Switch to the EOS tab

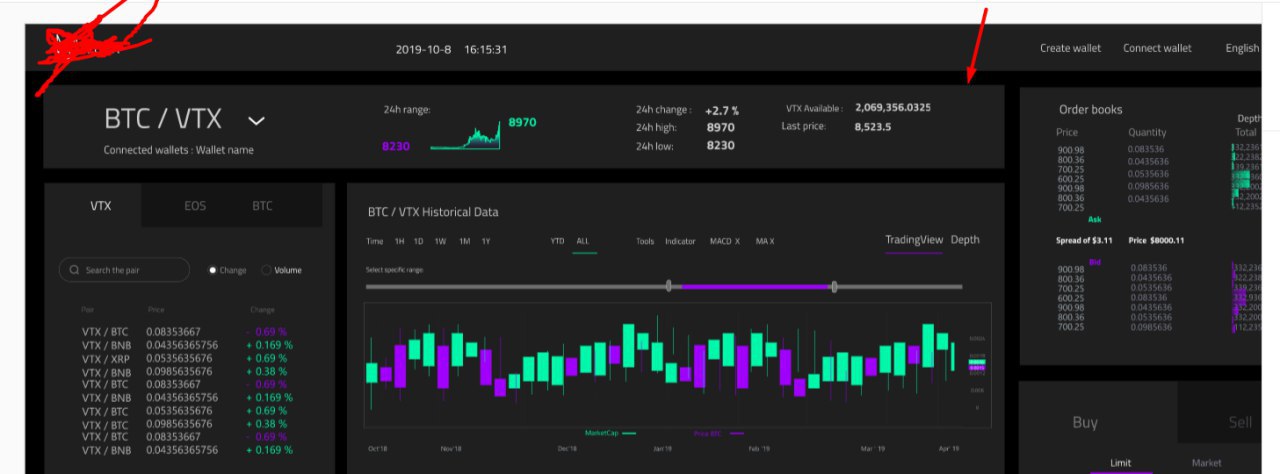[x=195, y=206]
